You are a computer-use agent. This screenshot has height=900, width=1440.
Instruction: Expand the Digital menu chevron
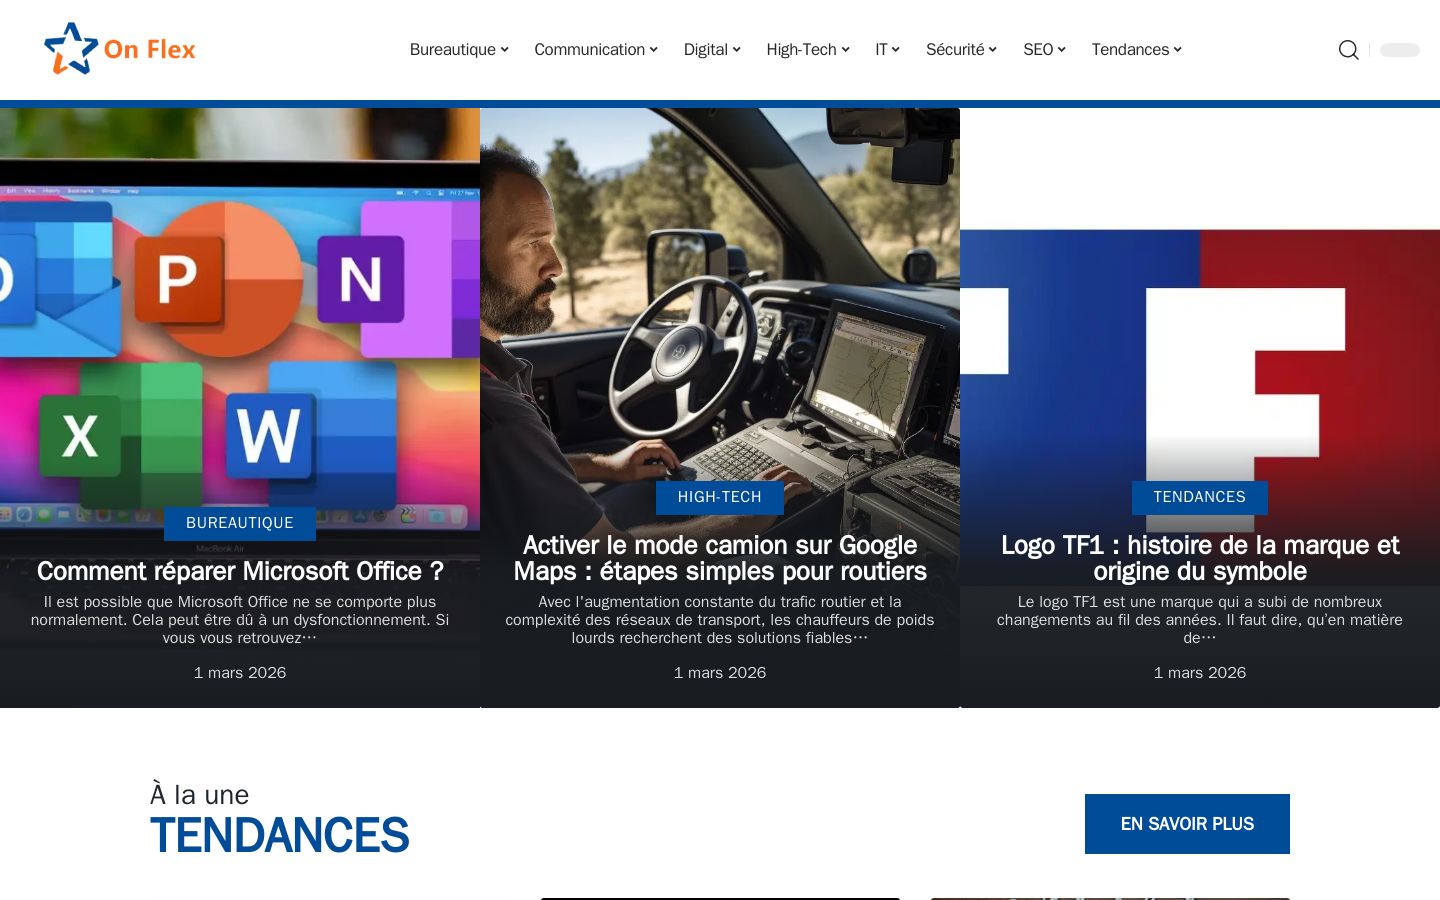[737, 50]
